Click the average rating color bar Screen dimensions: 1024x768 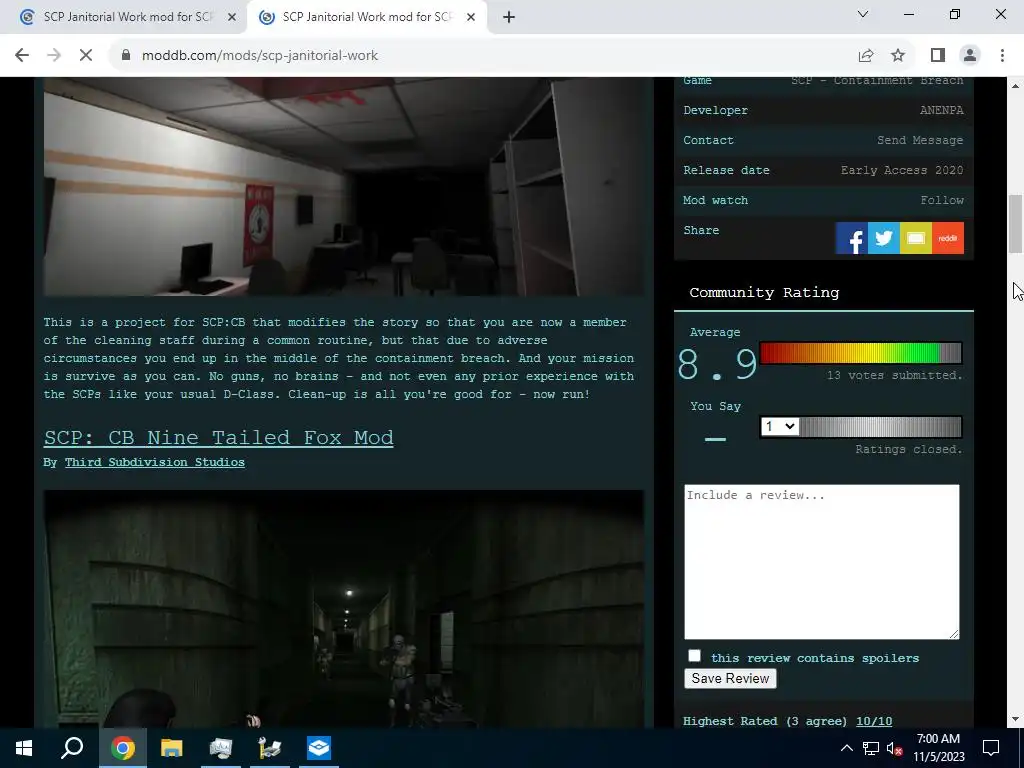(x=861, y=353)
